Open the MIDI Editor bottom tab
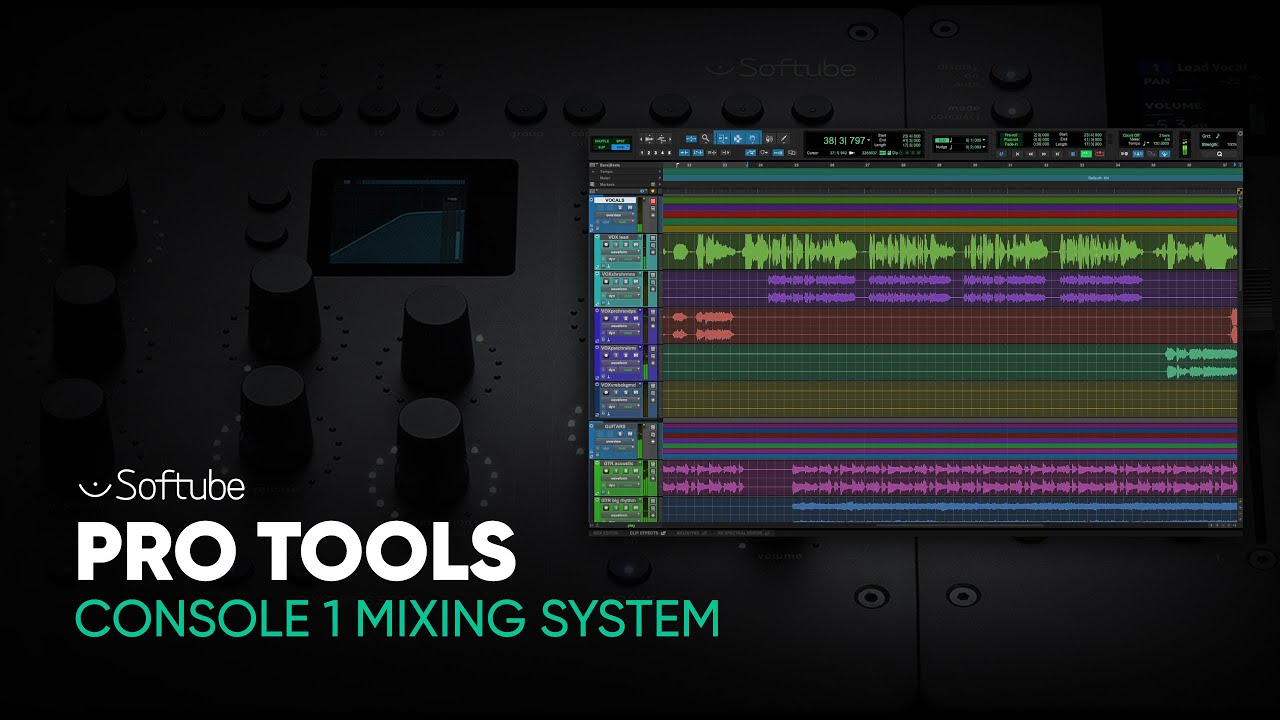Screen dimensions: 1280x720 606,533
